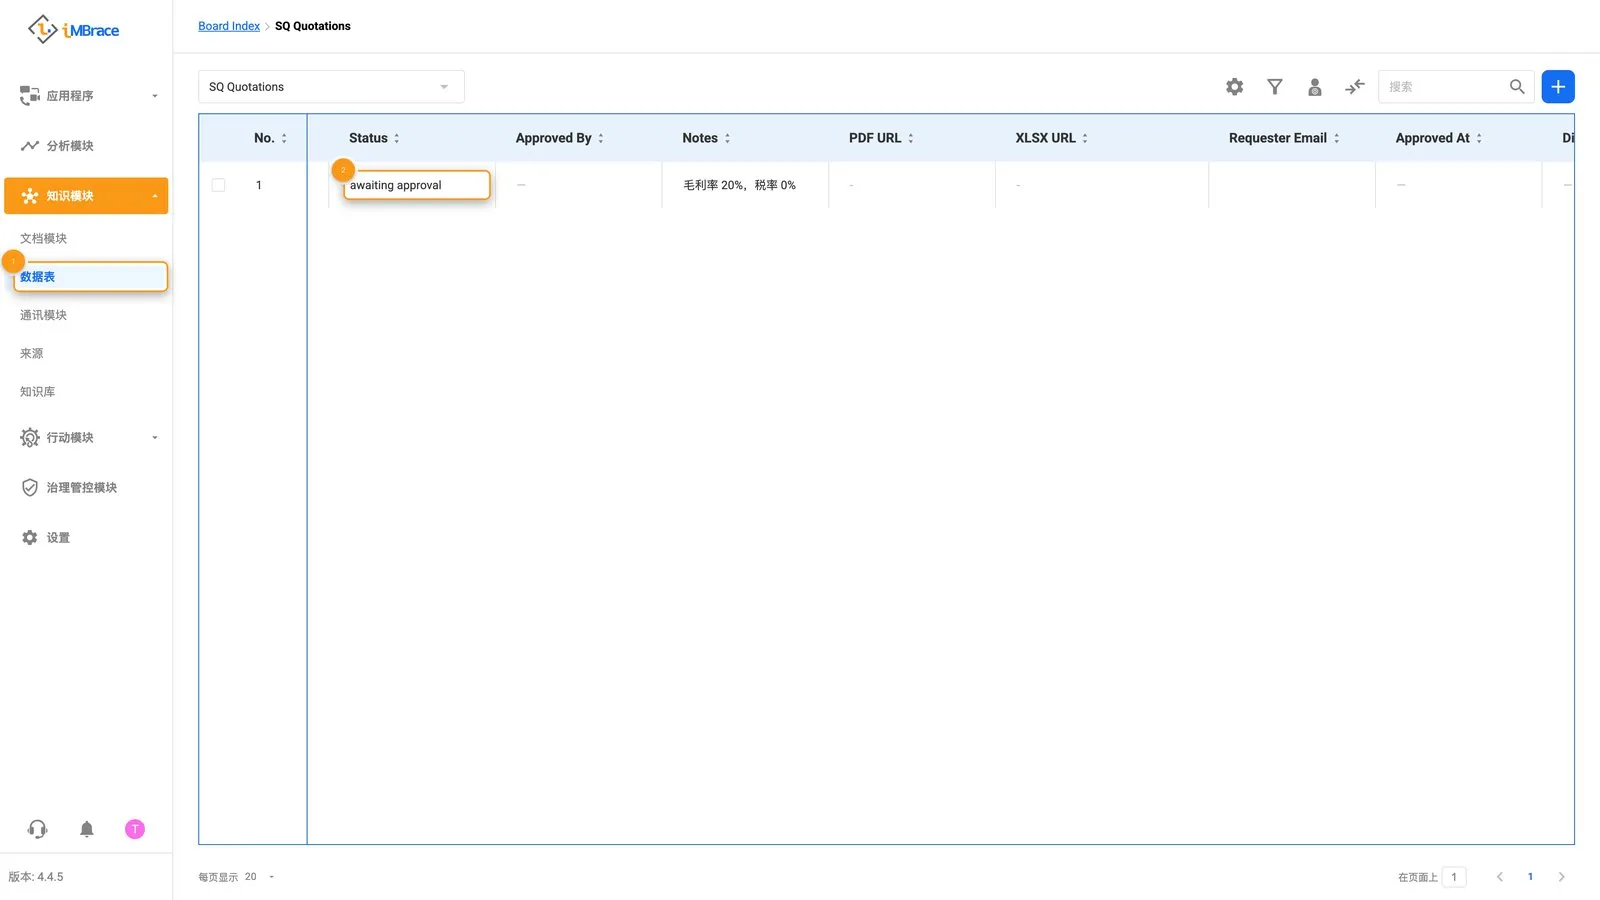
Task: Click the Notes cell 毛利率 20%
Action: (739, 185)
